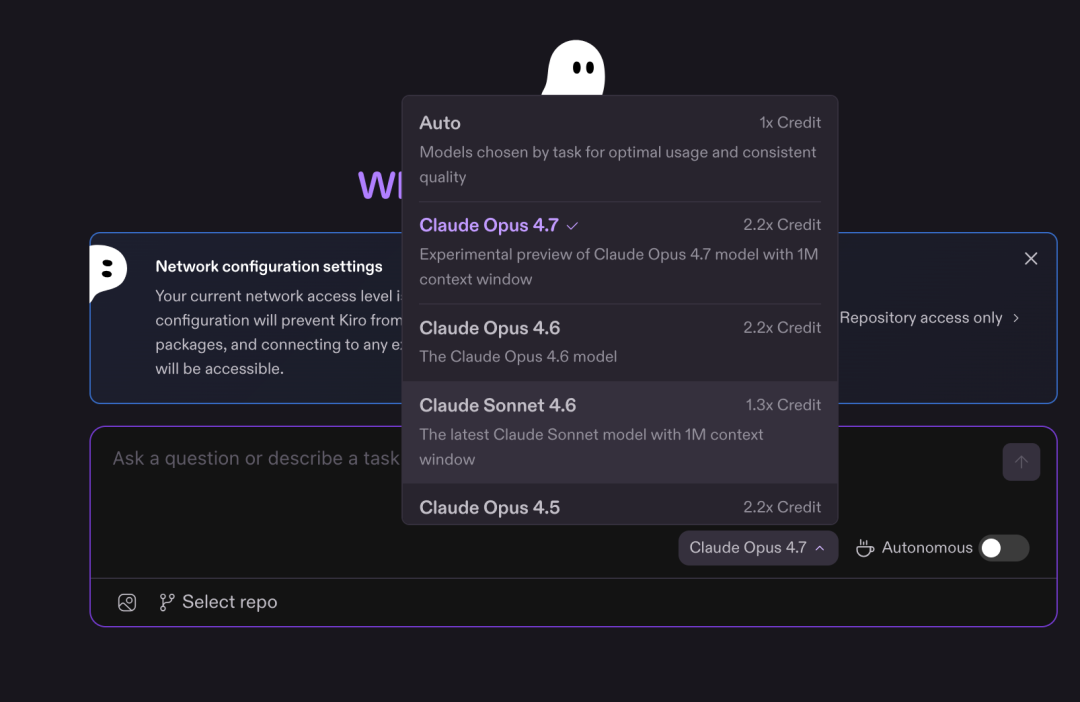Image resolution: width=1080 pixels, height=702 pixels.
Task: Choose Claude Opus 4.7 in model list
Action: pos(620,252)
